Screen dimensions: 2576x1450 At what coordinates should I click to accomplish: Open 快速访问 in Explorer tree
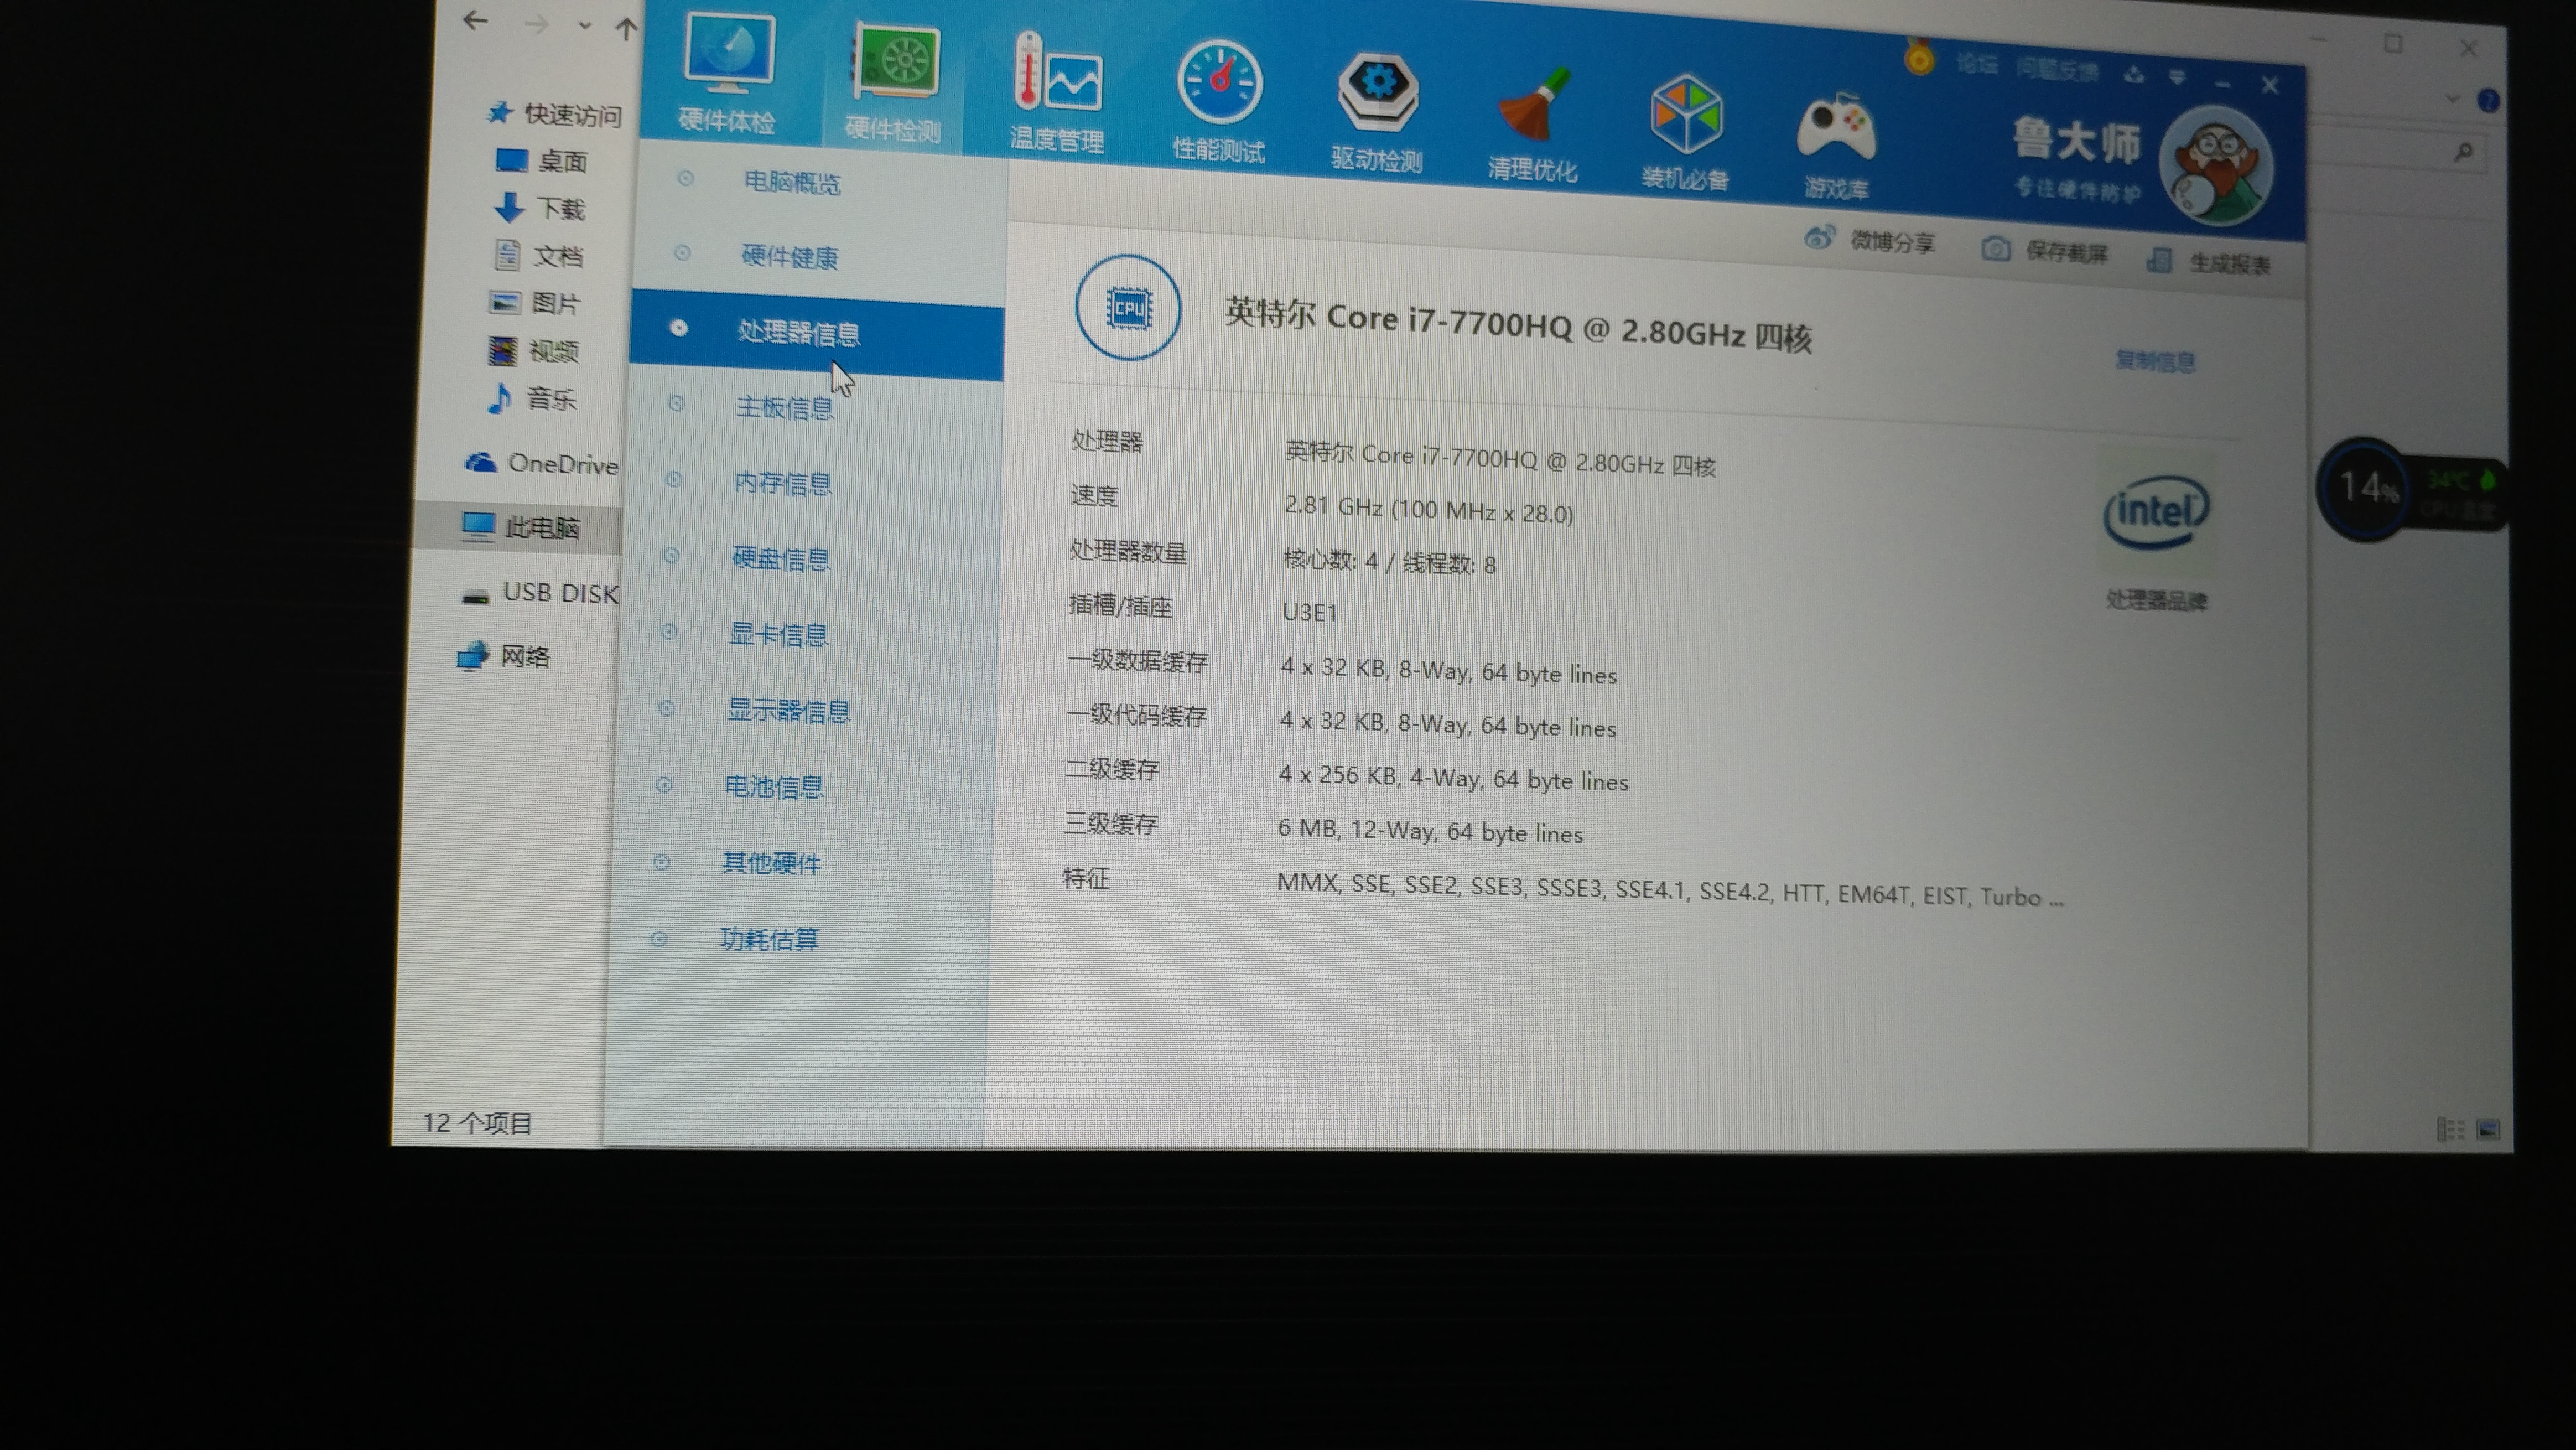[555, 114]
